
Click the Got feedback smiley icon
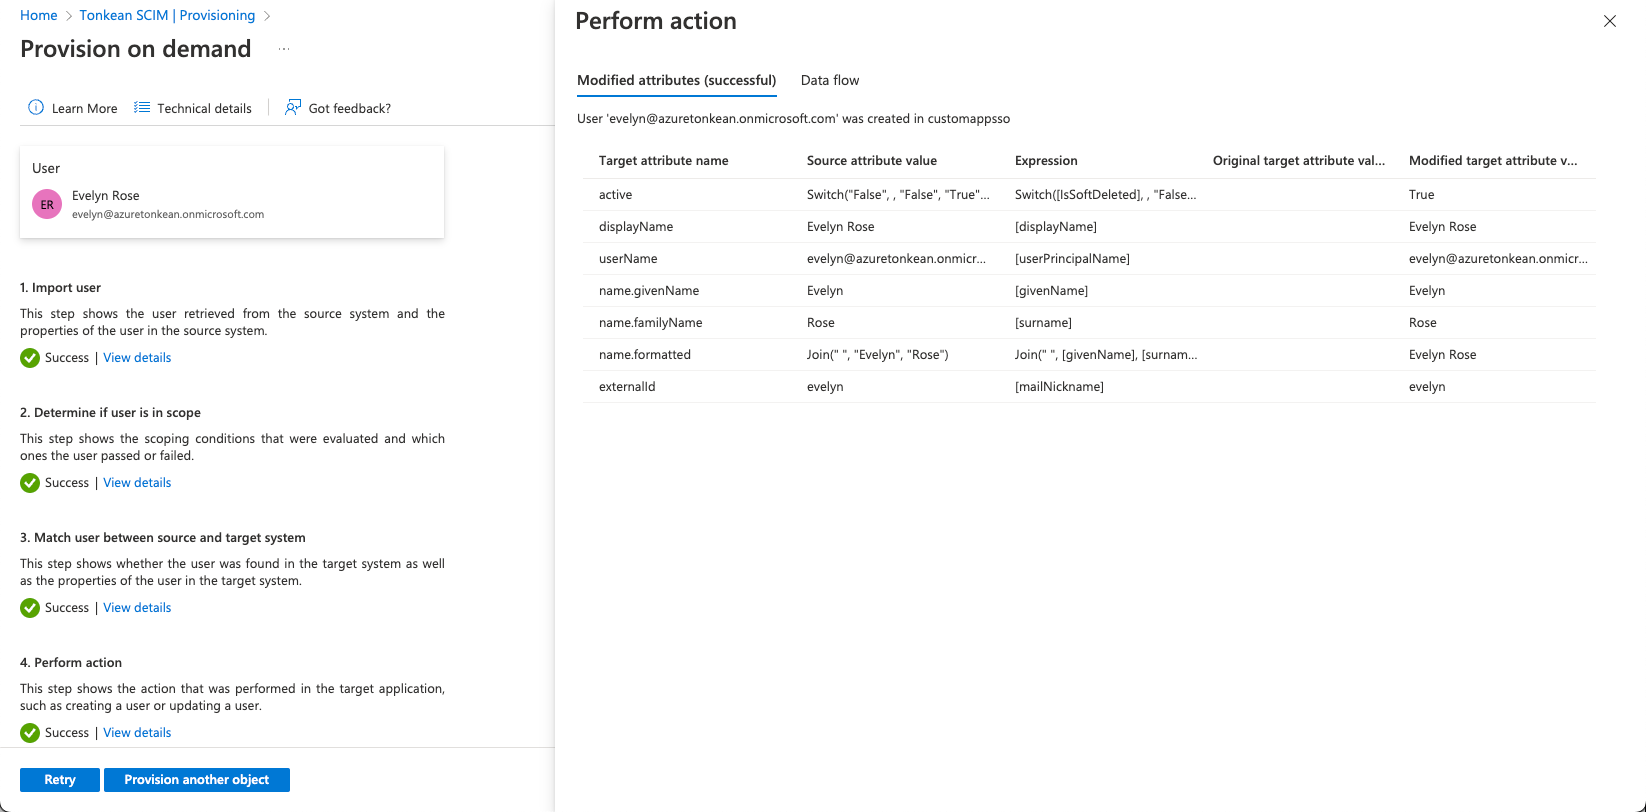(x=292, y=107)
